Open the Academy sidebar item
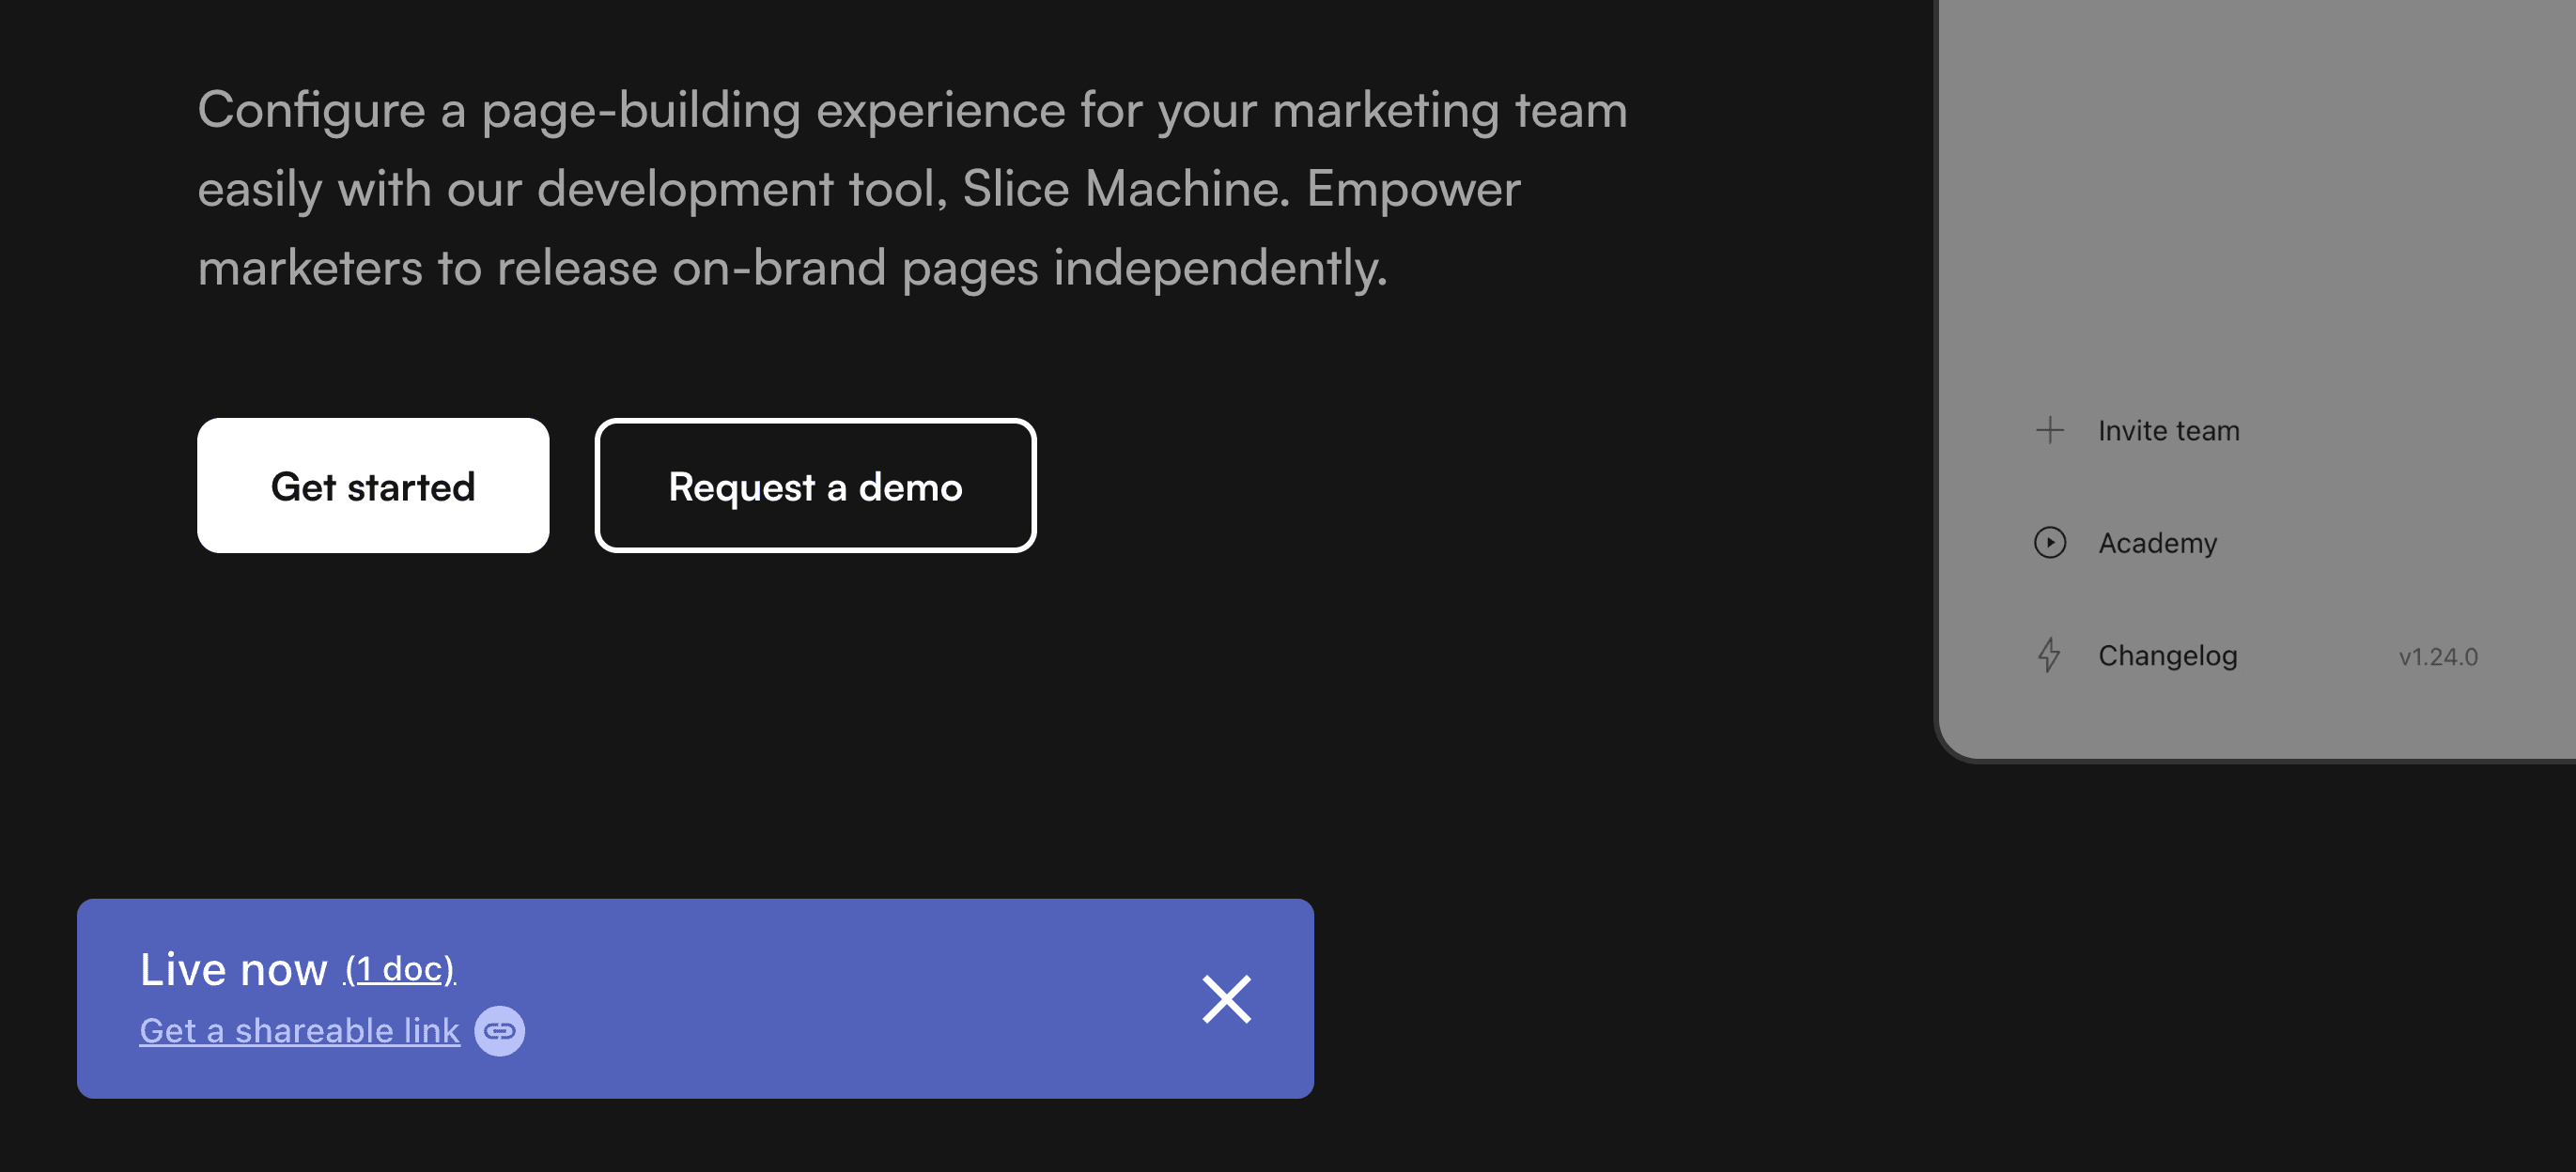Image resolution: width=2576 pixels, height=1172 pixels. coord(2157,542)
